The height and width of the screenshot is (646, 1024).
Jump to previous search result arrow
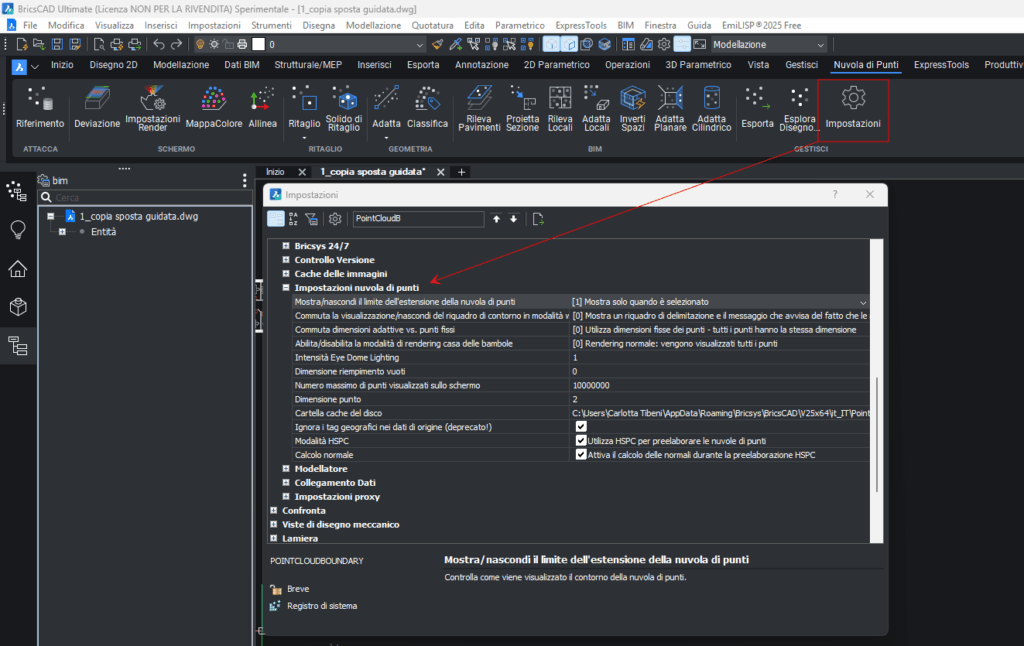[496, 219]
